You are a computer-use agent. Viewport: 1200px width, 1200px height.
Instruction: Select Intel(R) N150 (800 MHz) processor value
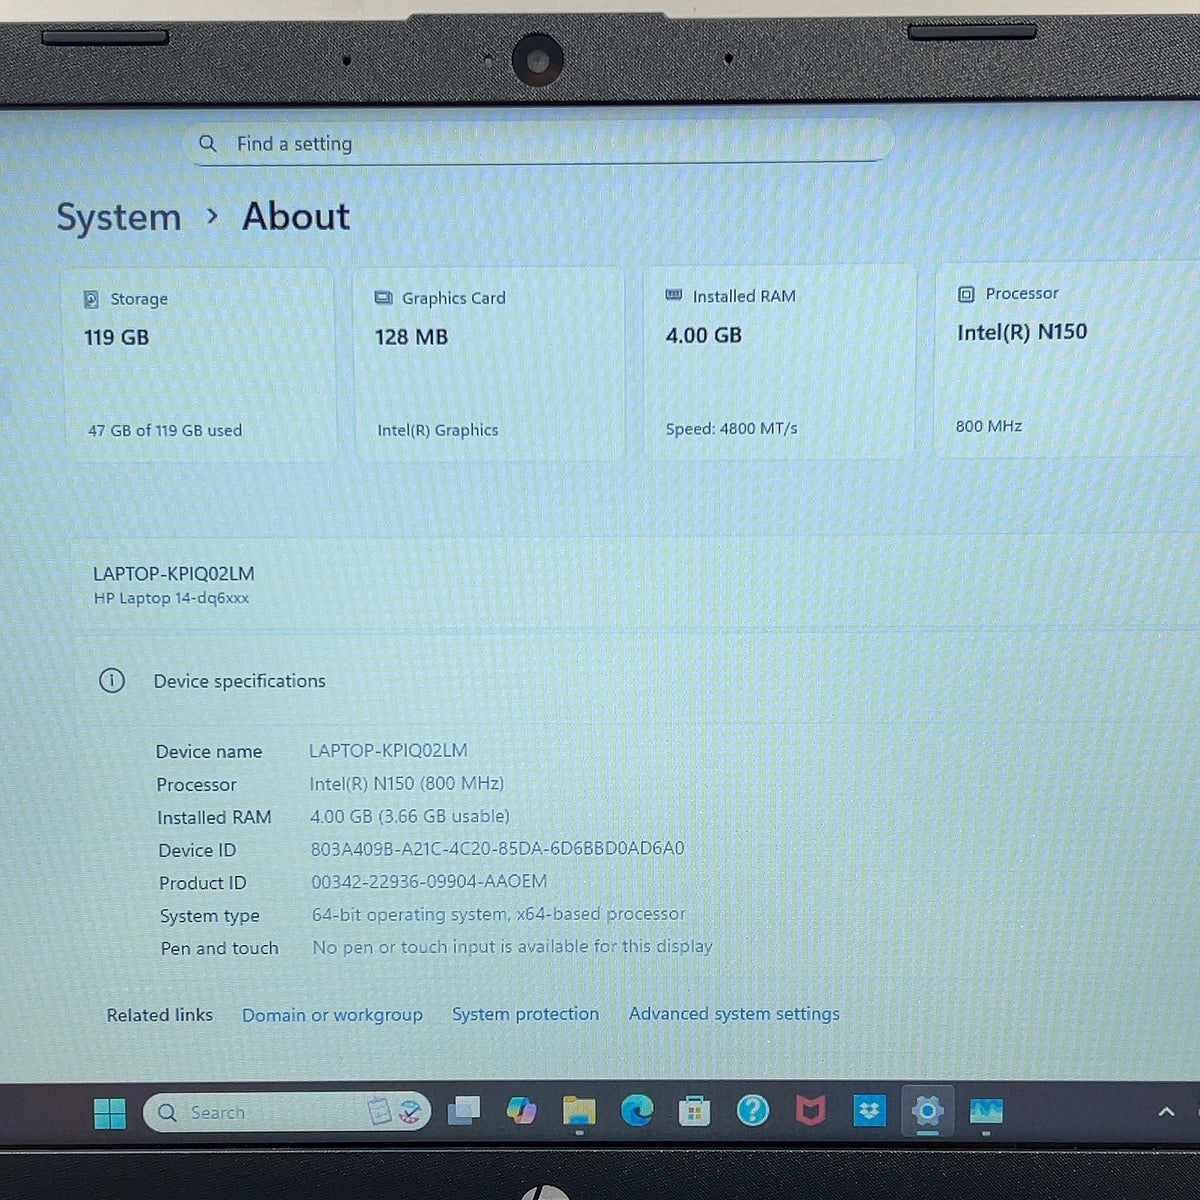point(406,783)
